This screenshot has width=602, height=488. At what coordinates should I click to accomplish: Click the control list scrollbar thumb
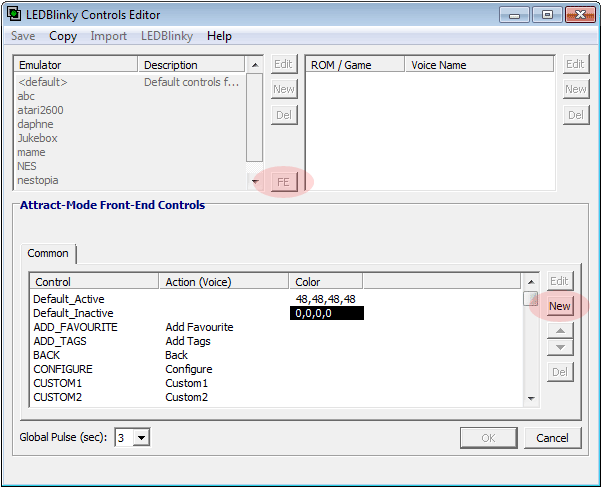(x=531, y=298)
